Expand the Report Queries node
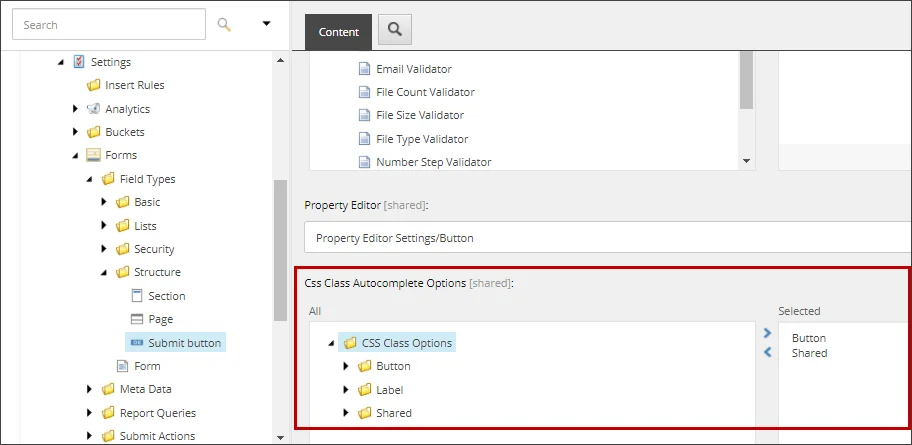The image size is (912, 445). [90, 412]
